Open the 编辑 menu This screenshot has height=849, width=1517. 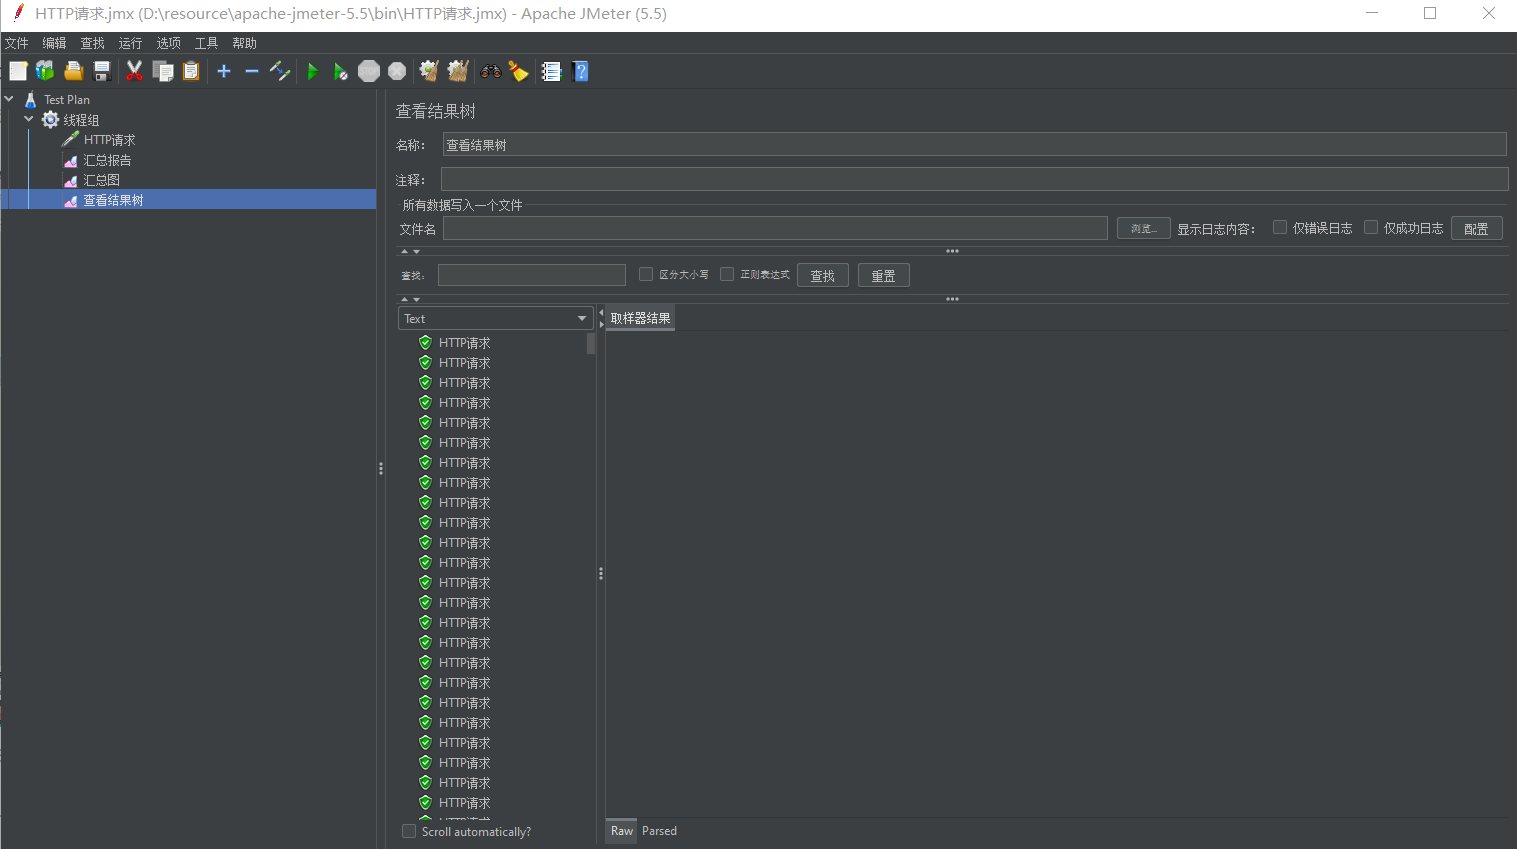pos(54,43)
